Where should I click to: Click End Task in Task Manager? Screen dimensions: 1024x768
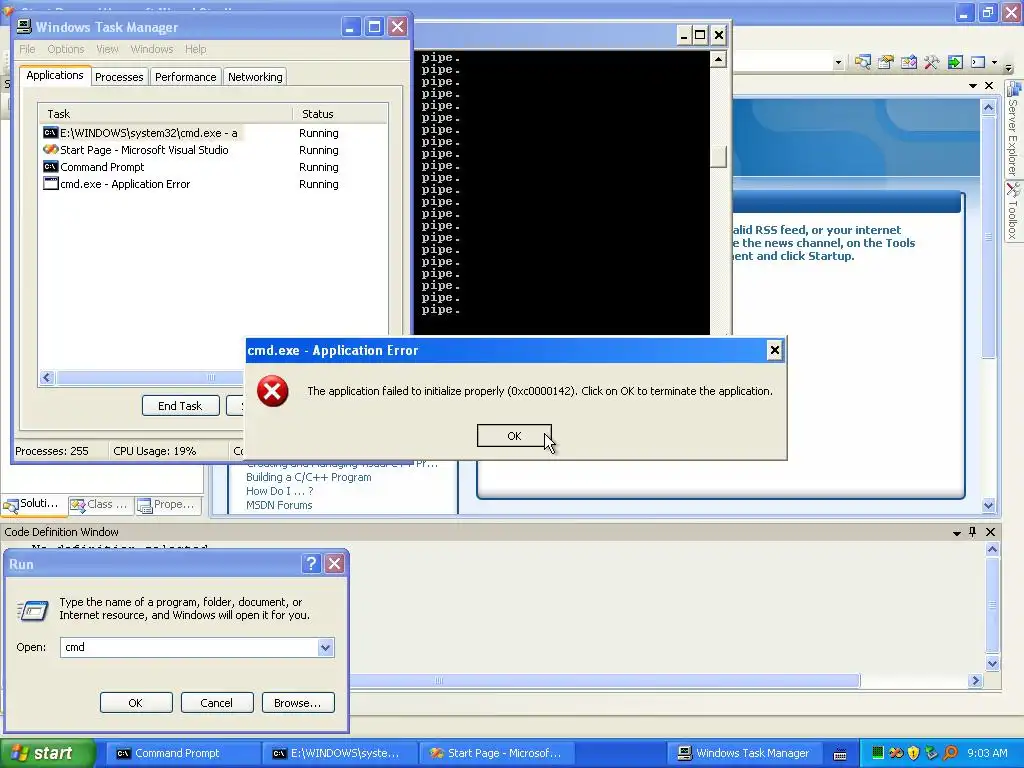coord(180,406)
